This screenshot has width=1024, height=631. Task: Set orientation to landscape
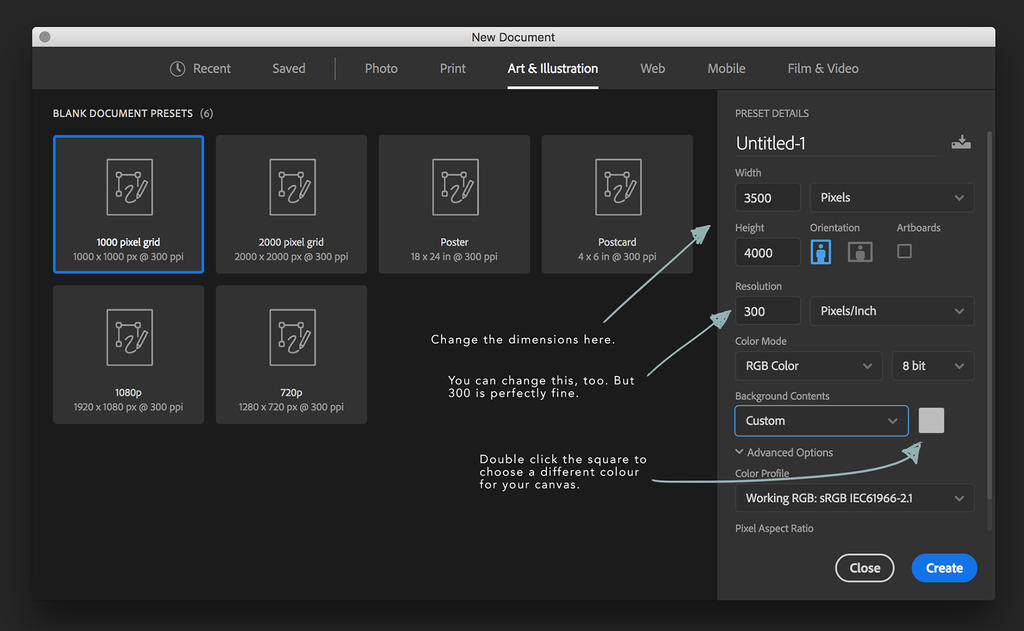pos(860,252)
